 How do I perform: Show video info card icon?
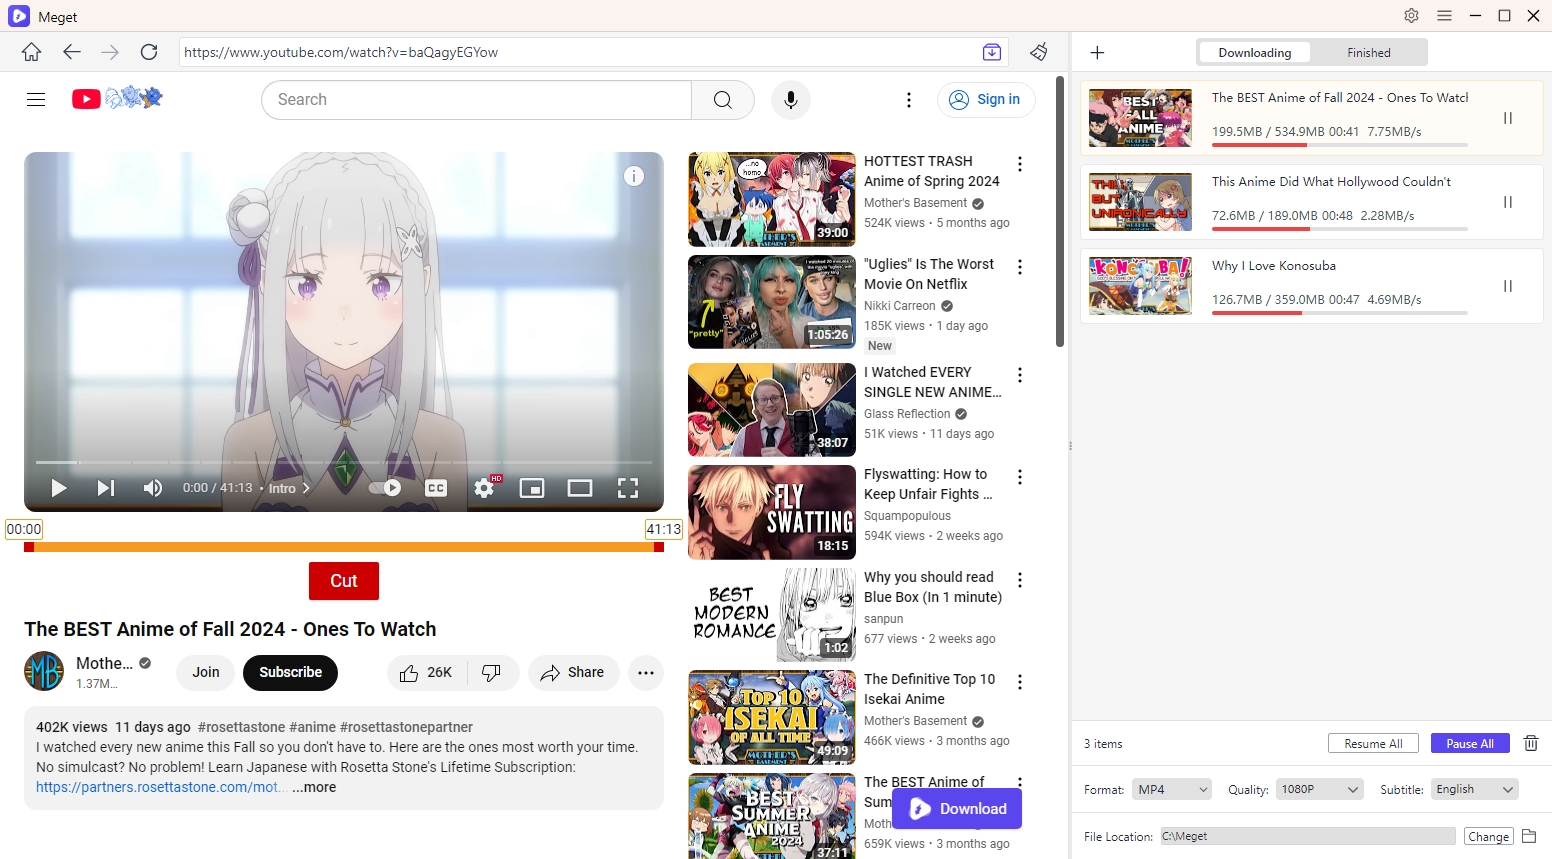(x=634, y=176)
